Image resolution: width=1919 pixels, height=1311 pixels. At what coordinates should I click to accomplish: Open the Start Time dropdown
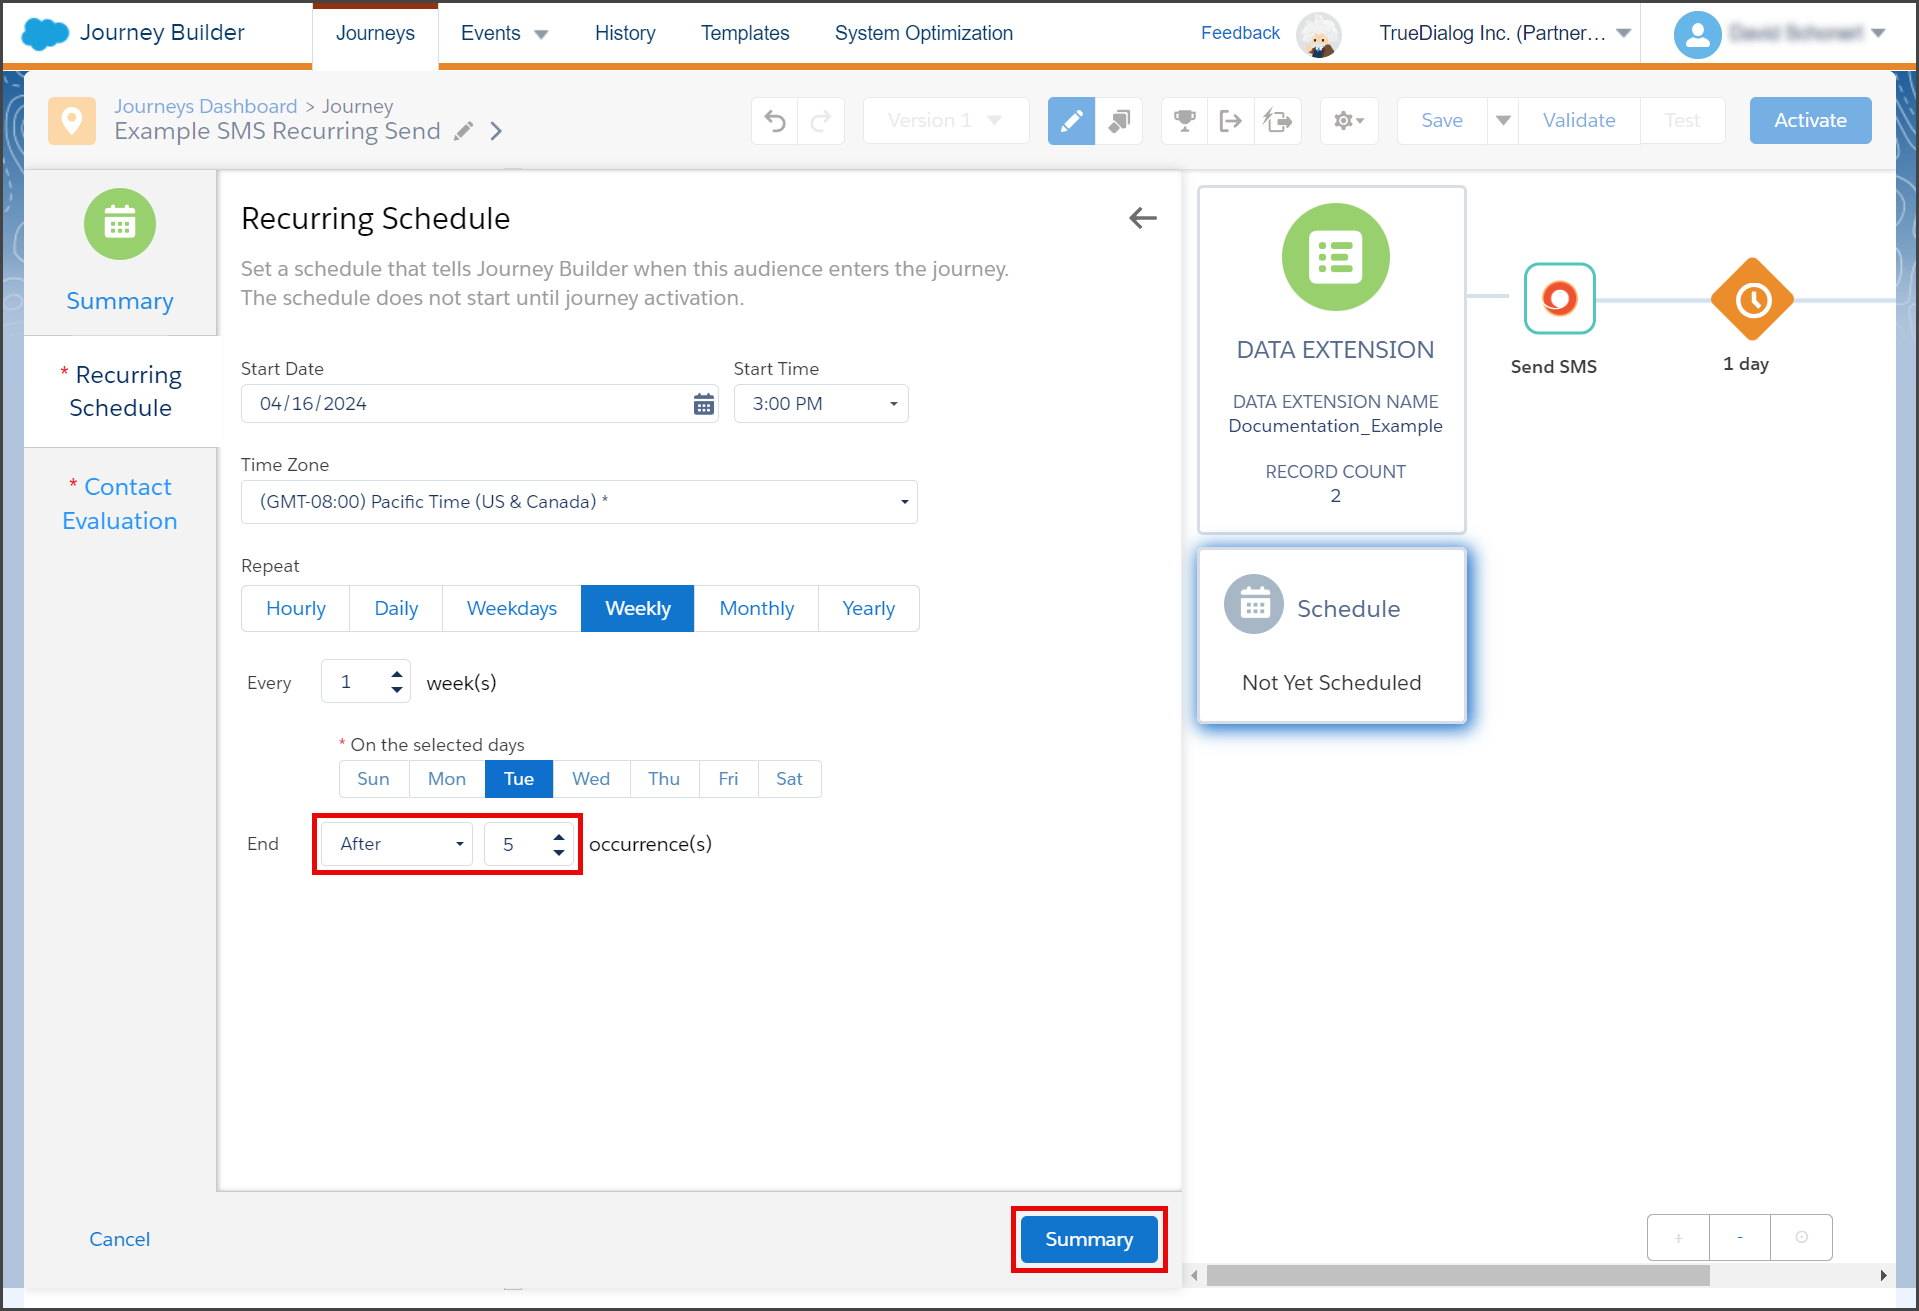click(821, 404)
